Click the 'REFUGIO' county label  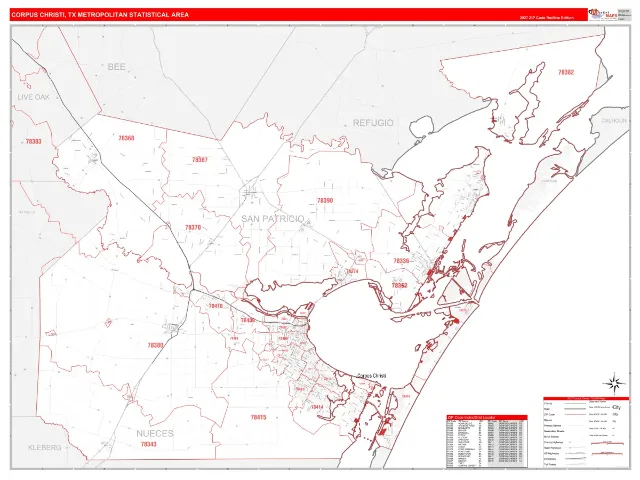tap(373, 123)
